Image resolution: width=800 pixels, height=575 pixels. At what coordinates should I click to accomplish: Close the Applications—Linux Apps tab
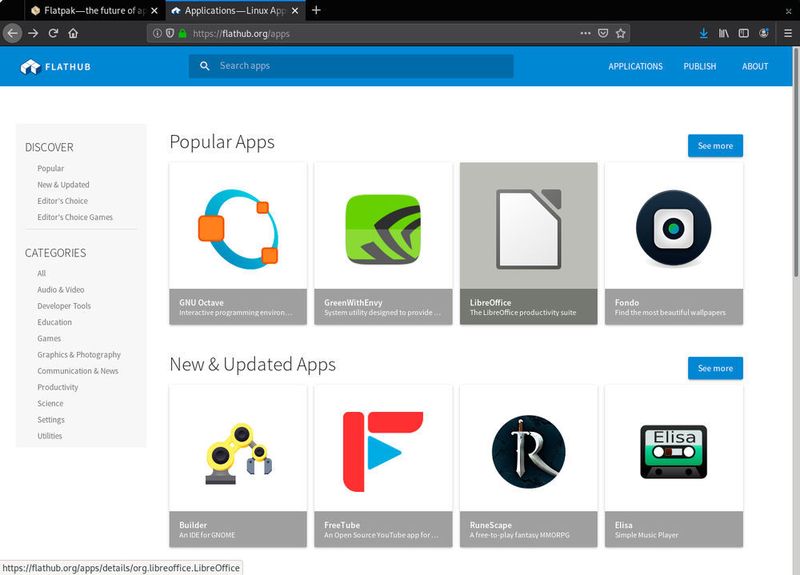point(295,11)
